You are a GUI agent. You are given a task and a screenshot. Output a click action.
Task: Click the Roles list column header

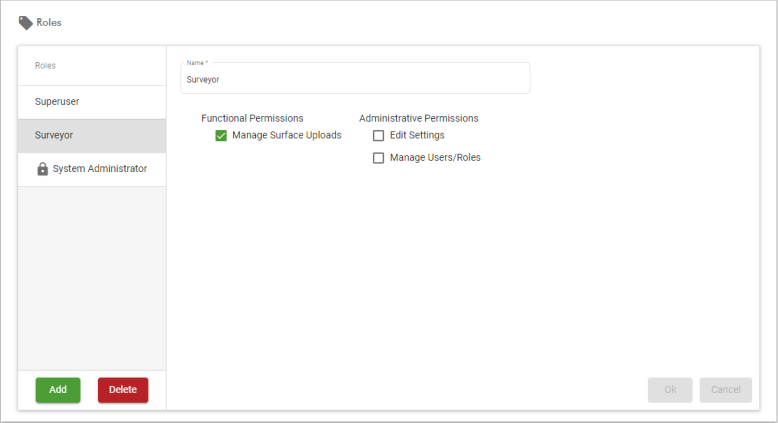click(45, 65)
